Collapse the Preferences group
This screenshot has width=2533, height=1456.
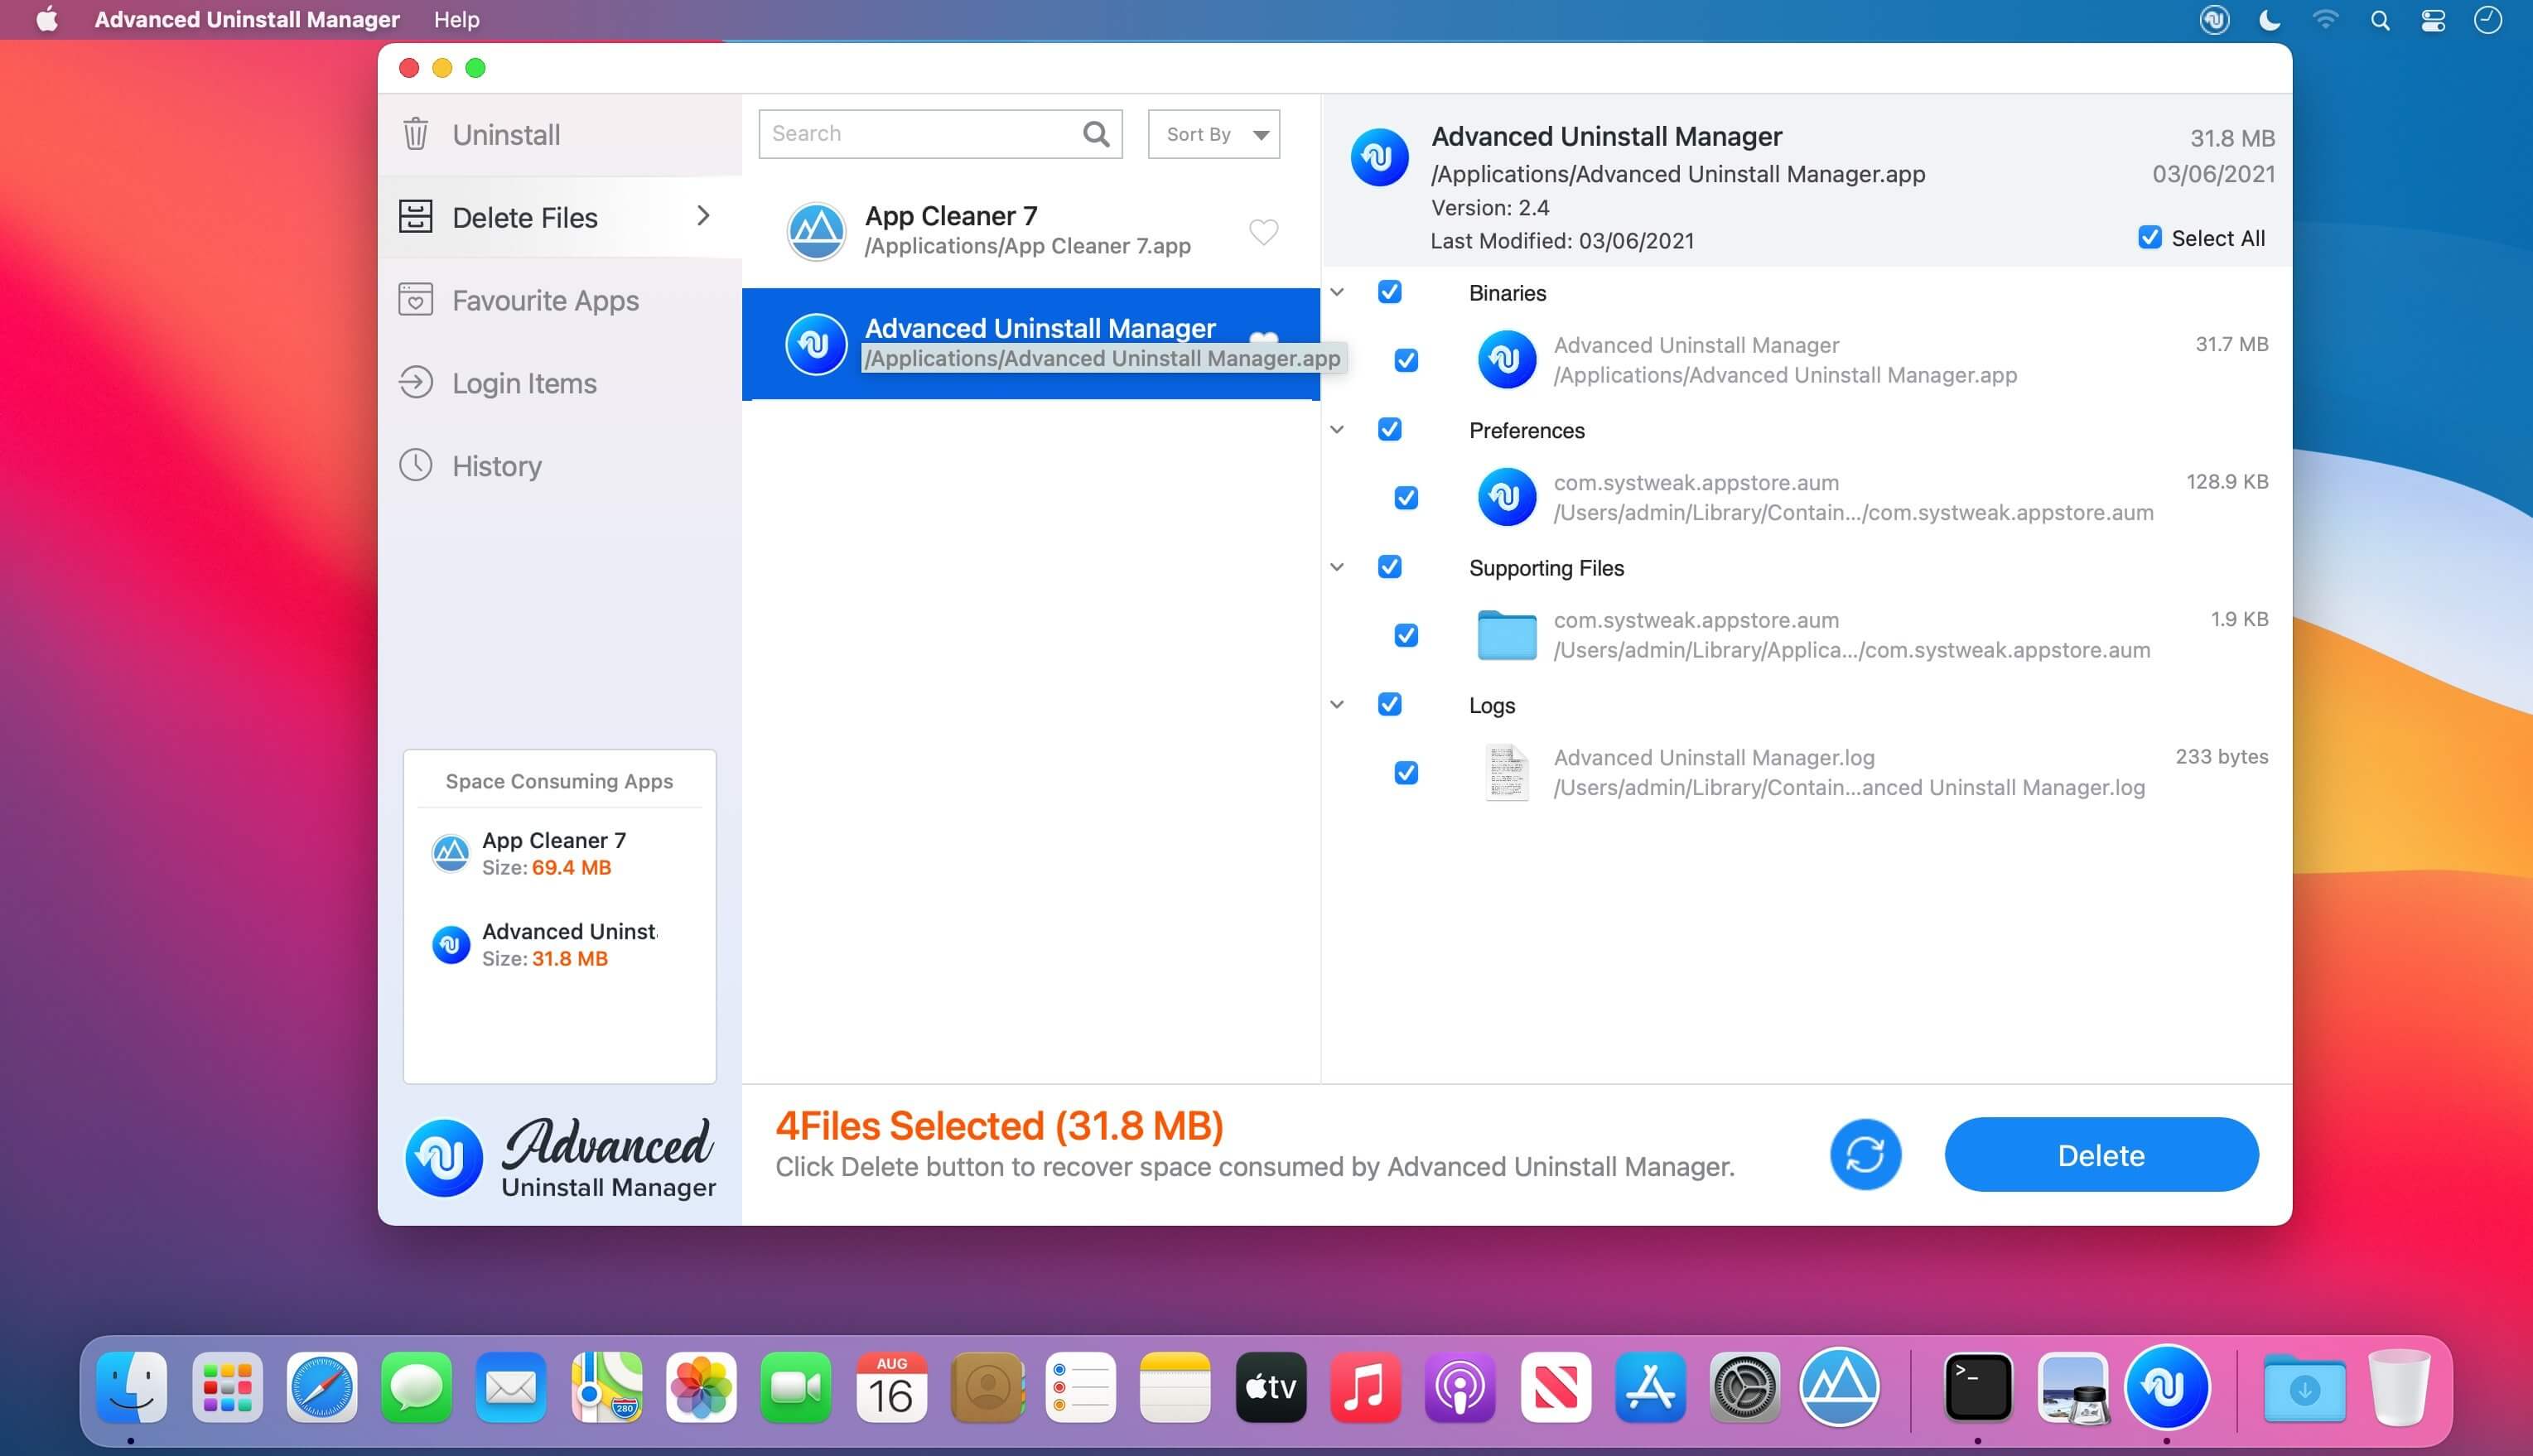[x=1337, y=430]
